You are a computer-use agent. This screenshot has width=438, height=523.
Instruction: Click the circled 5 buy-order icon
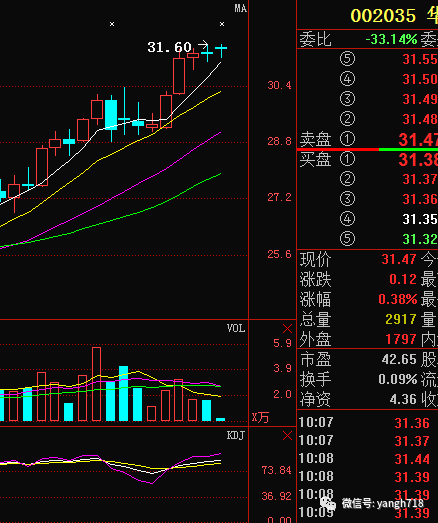pos(347,239)
